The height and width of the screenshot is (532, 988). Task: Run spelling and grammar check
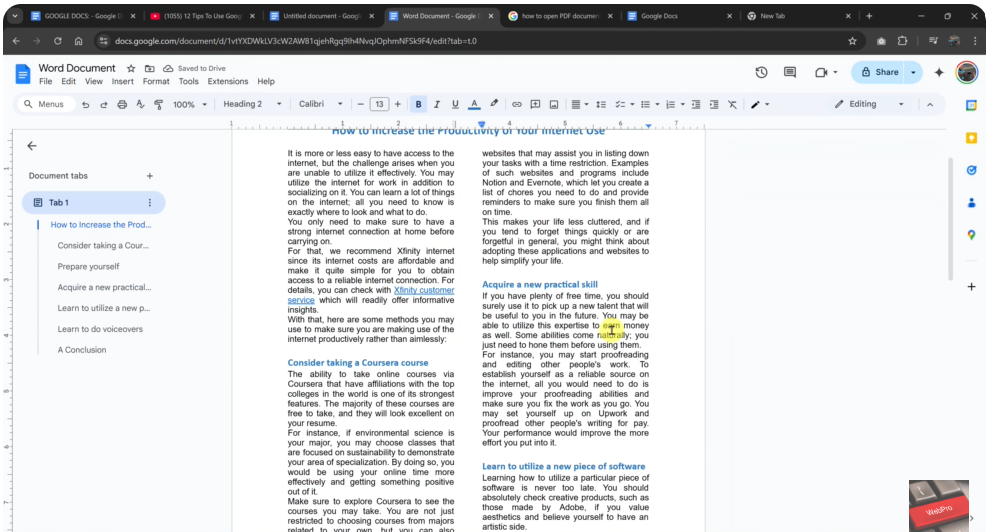click(140, 105)
